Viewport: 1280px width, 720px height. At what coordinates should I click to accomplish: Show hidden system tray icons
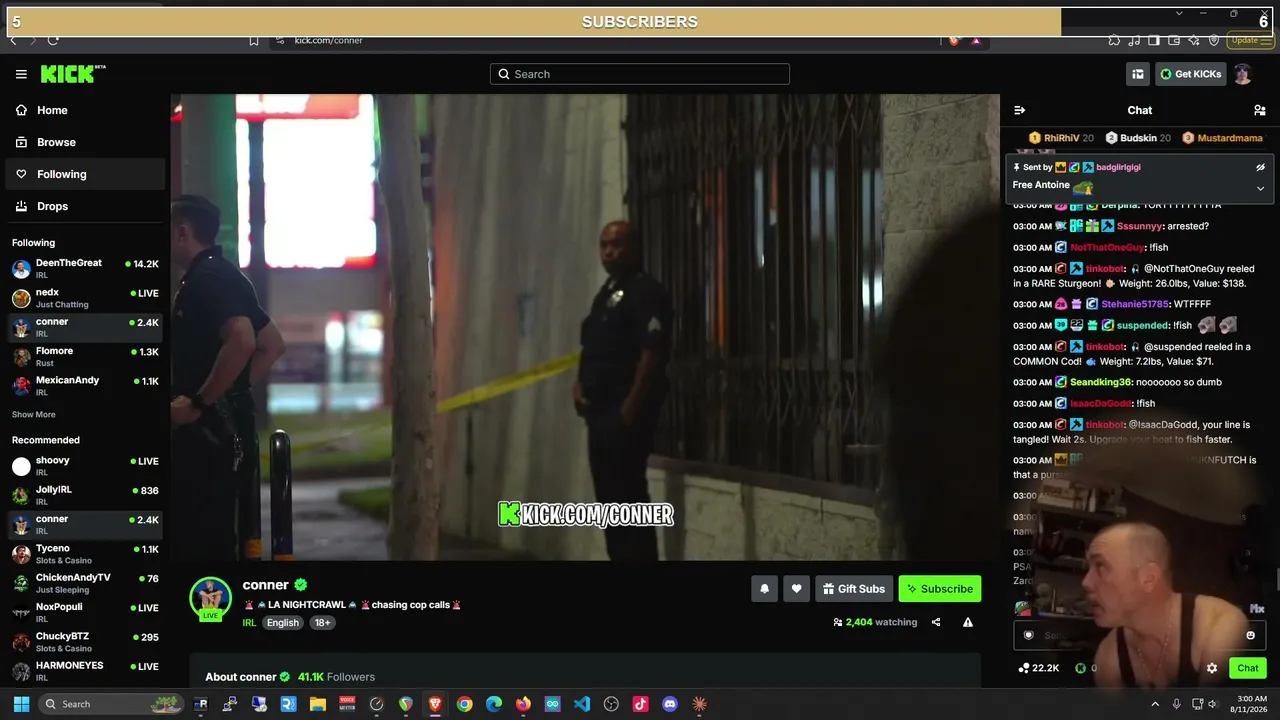(1155, 704)
